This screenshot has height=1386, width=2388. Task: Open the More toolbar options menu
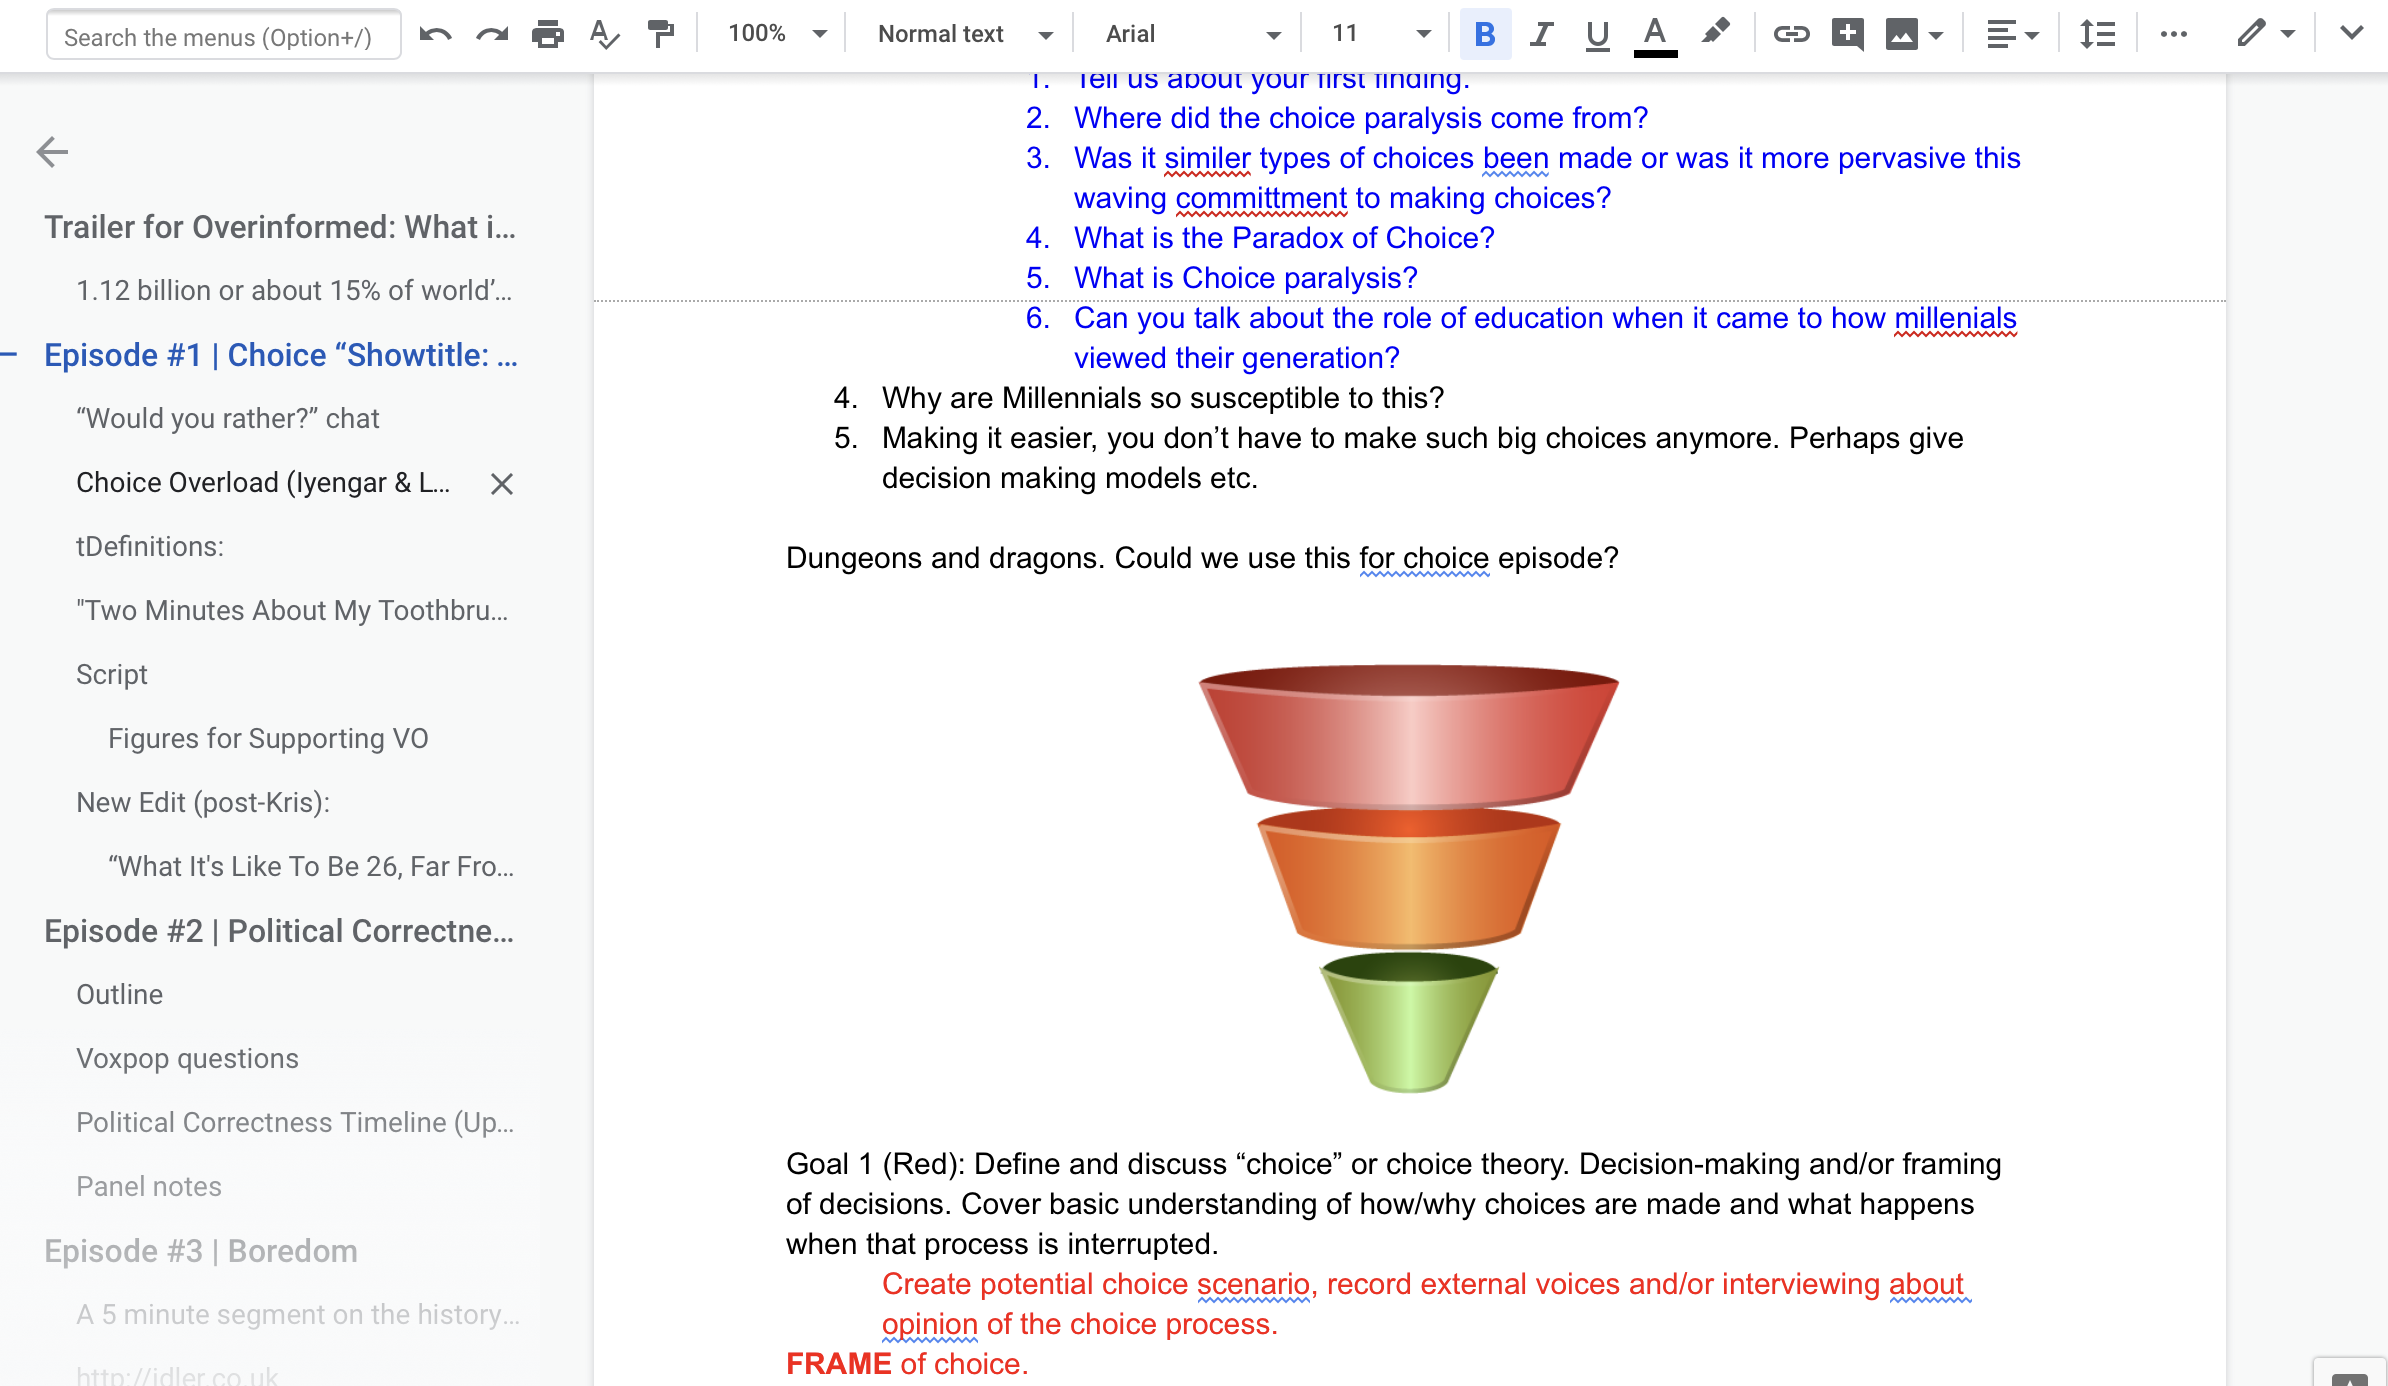click(2173, 34)
